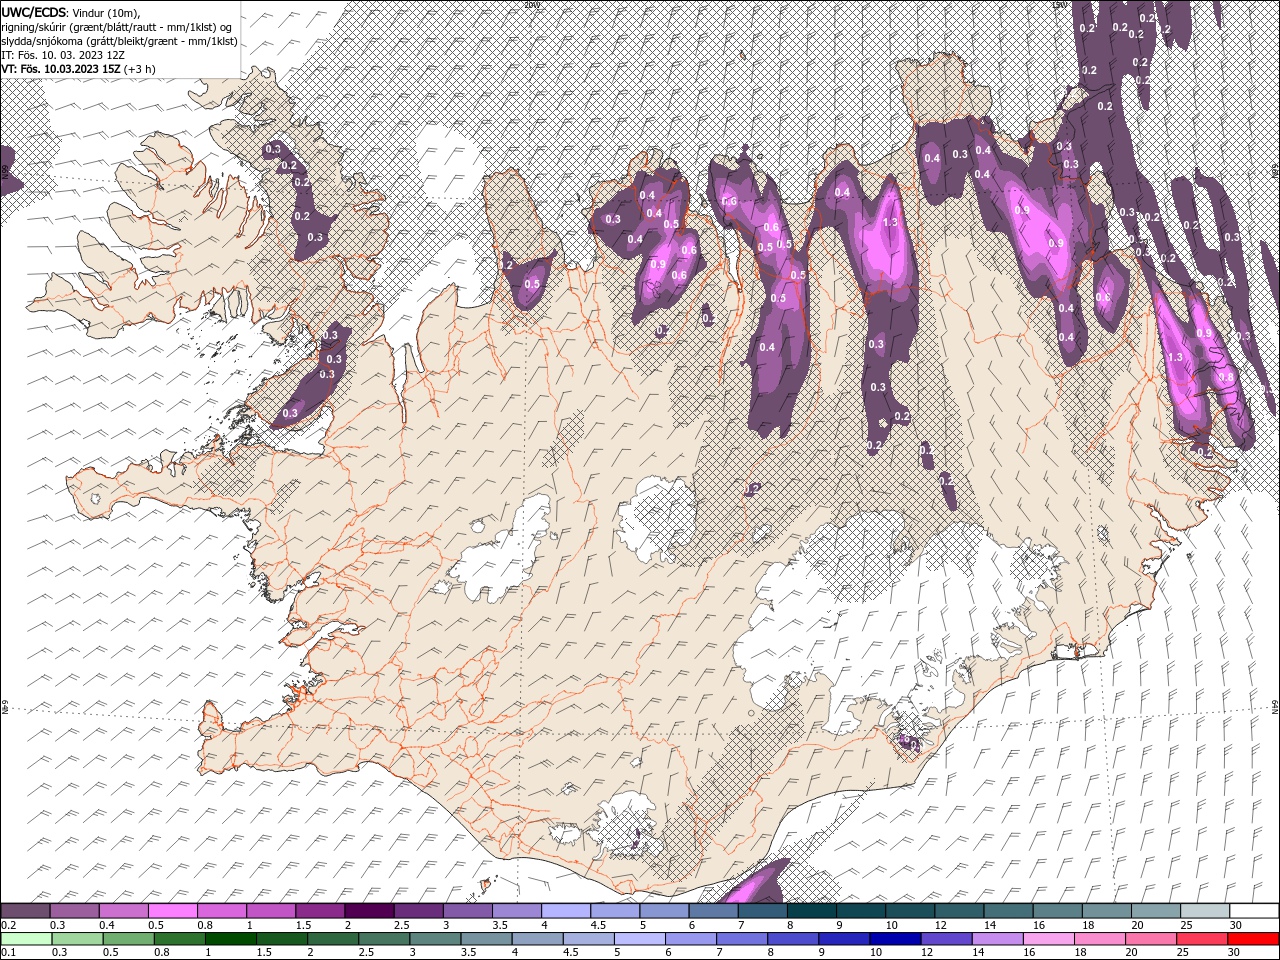
Task: Select the upper legend swatch labeled 0.8
Action: pos(222,910)
